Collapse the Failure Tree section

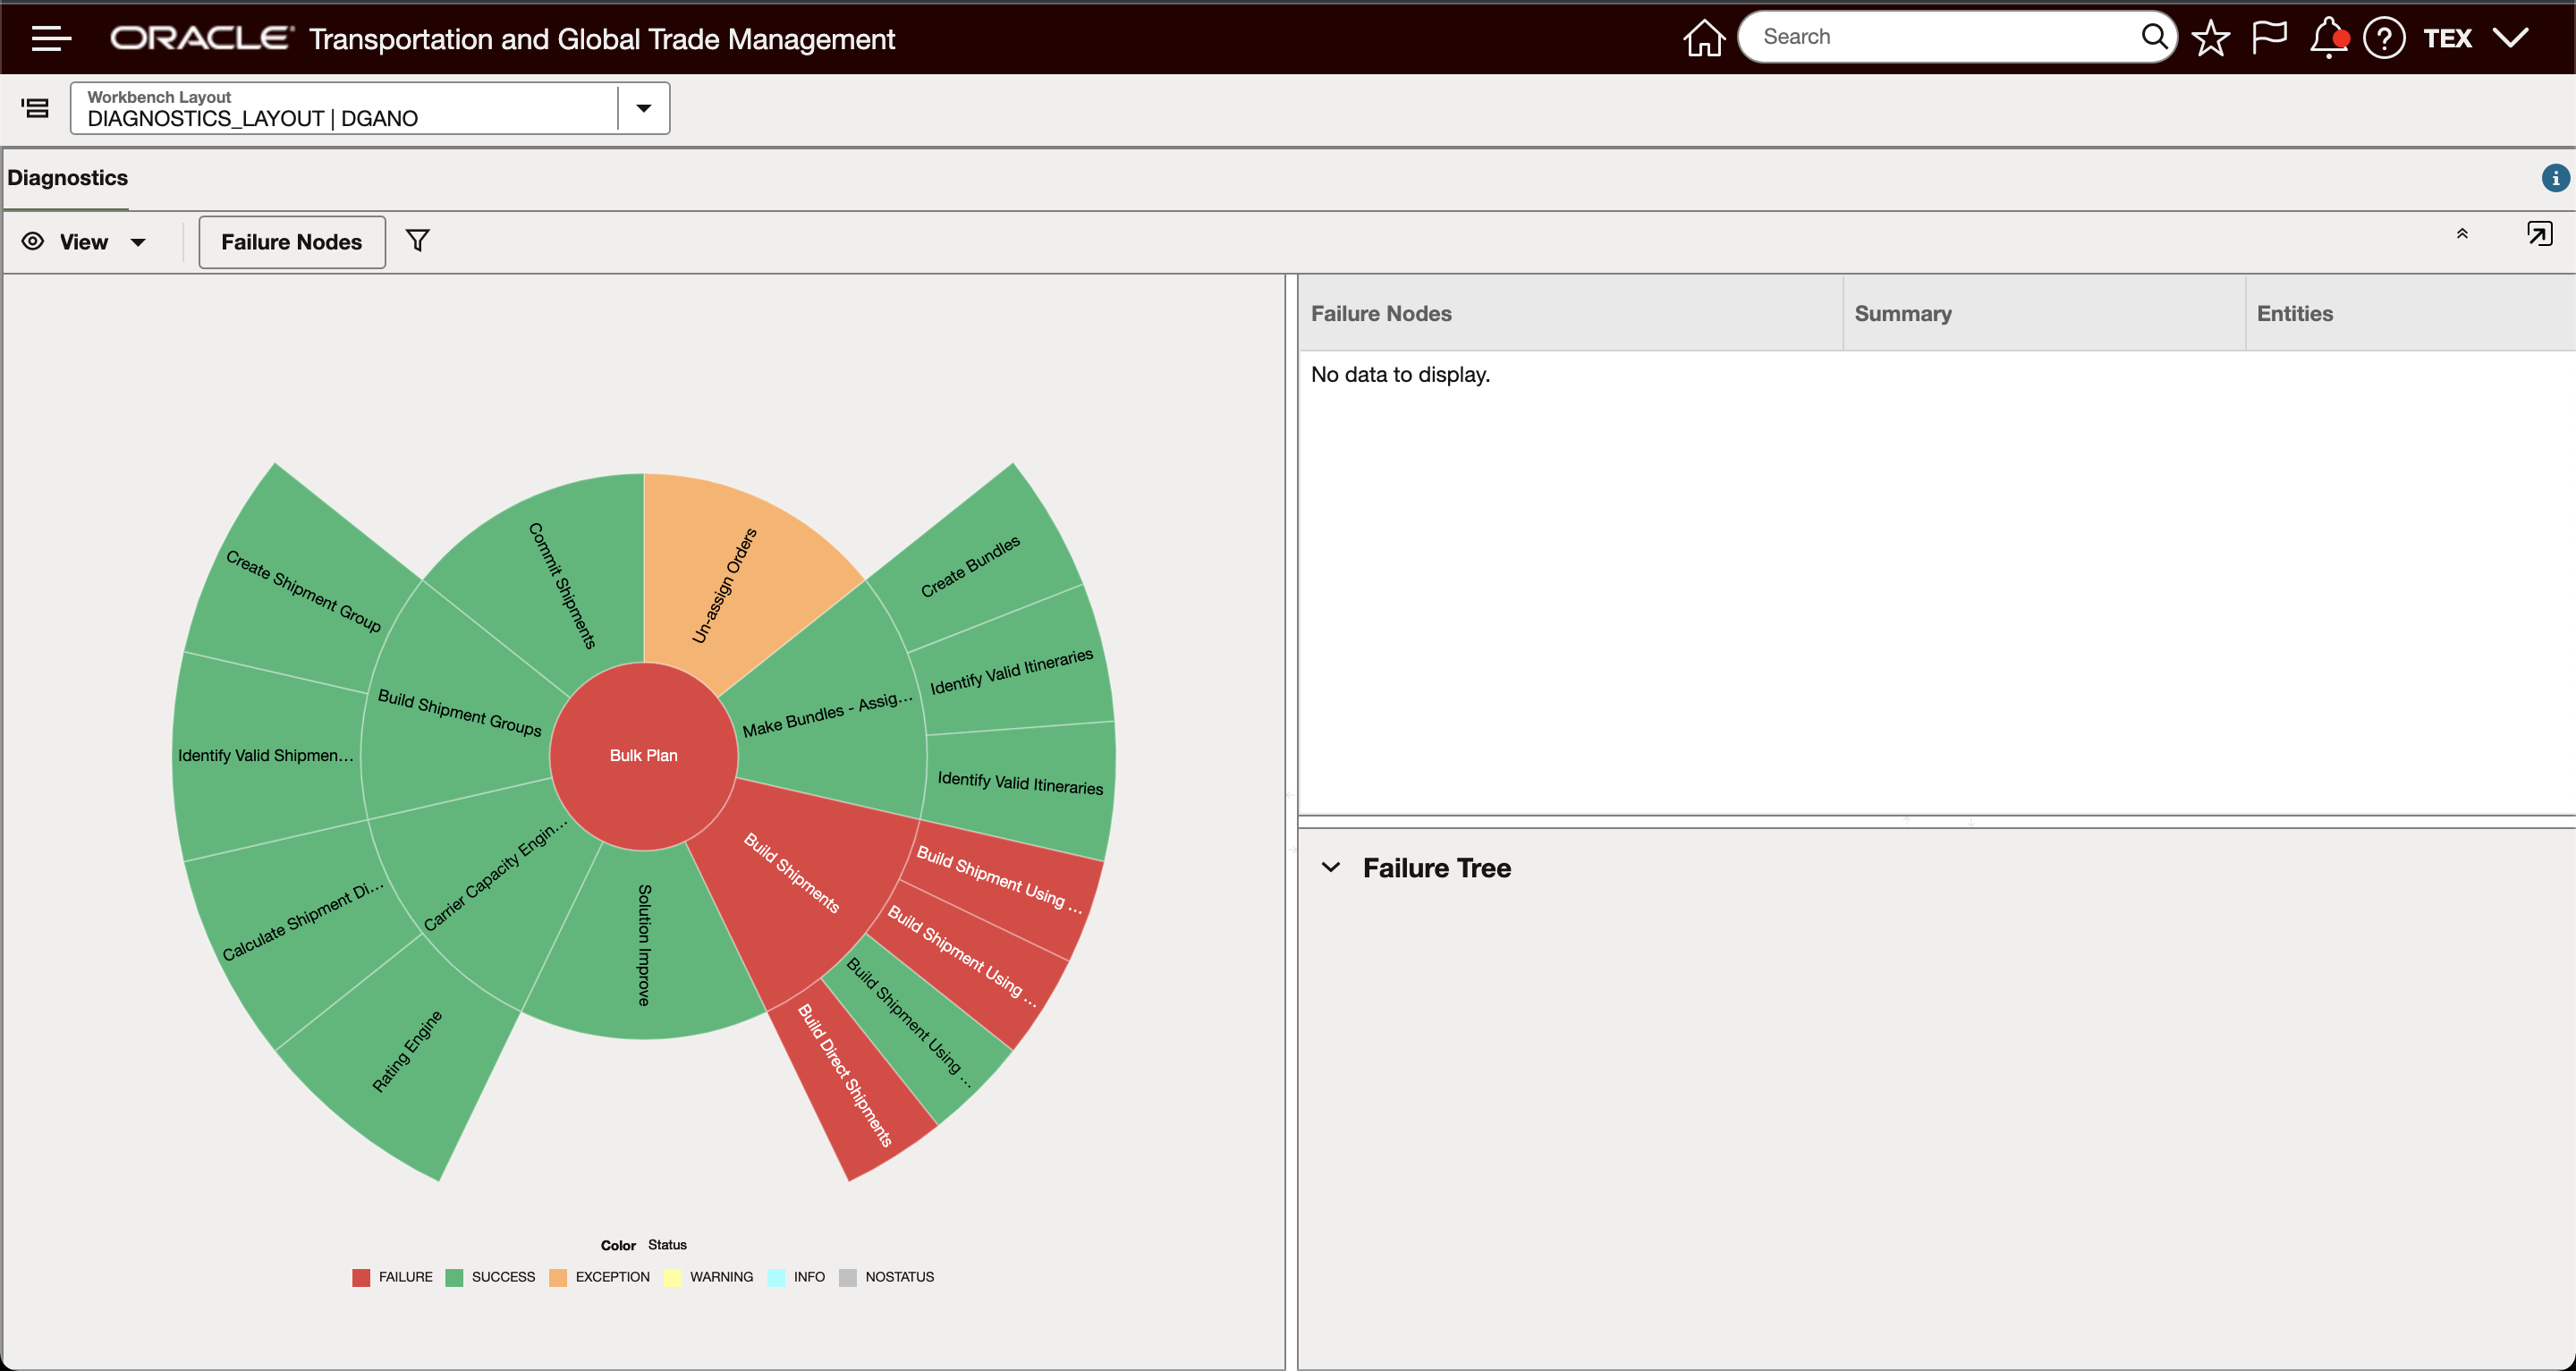tap(1331, 867)
